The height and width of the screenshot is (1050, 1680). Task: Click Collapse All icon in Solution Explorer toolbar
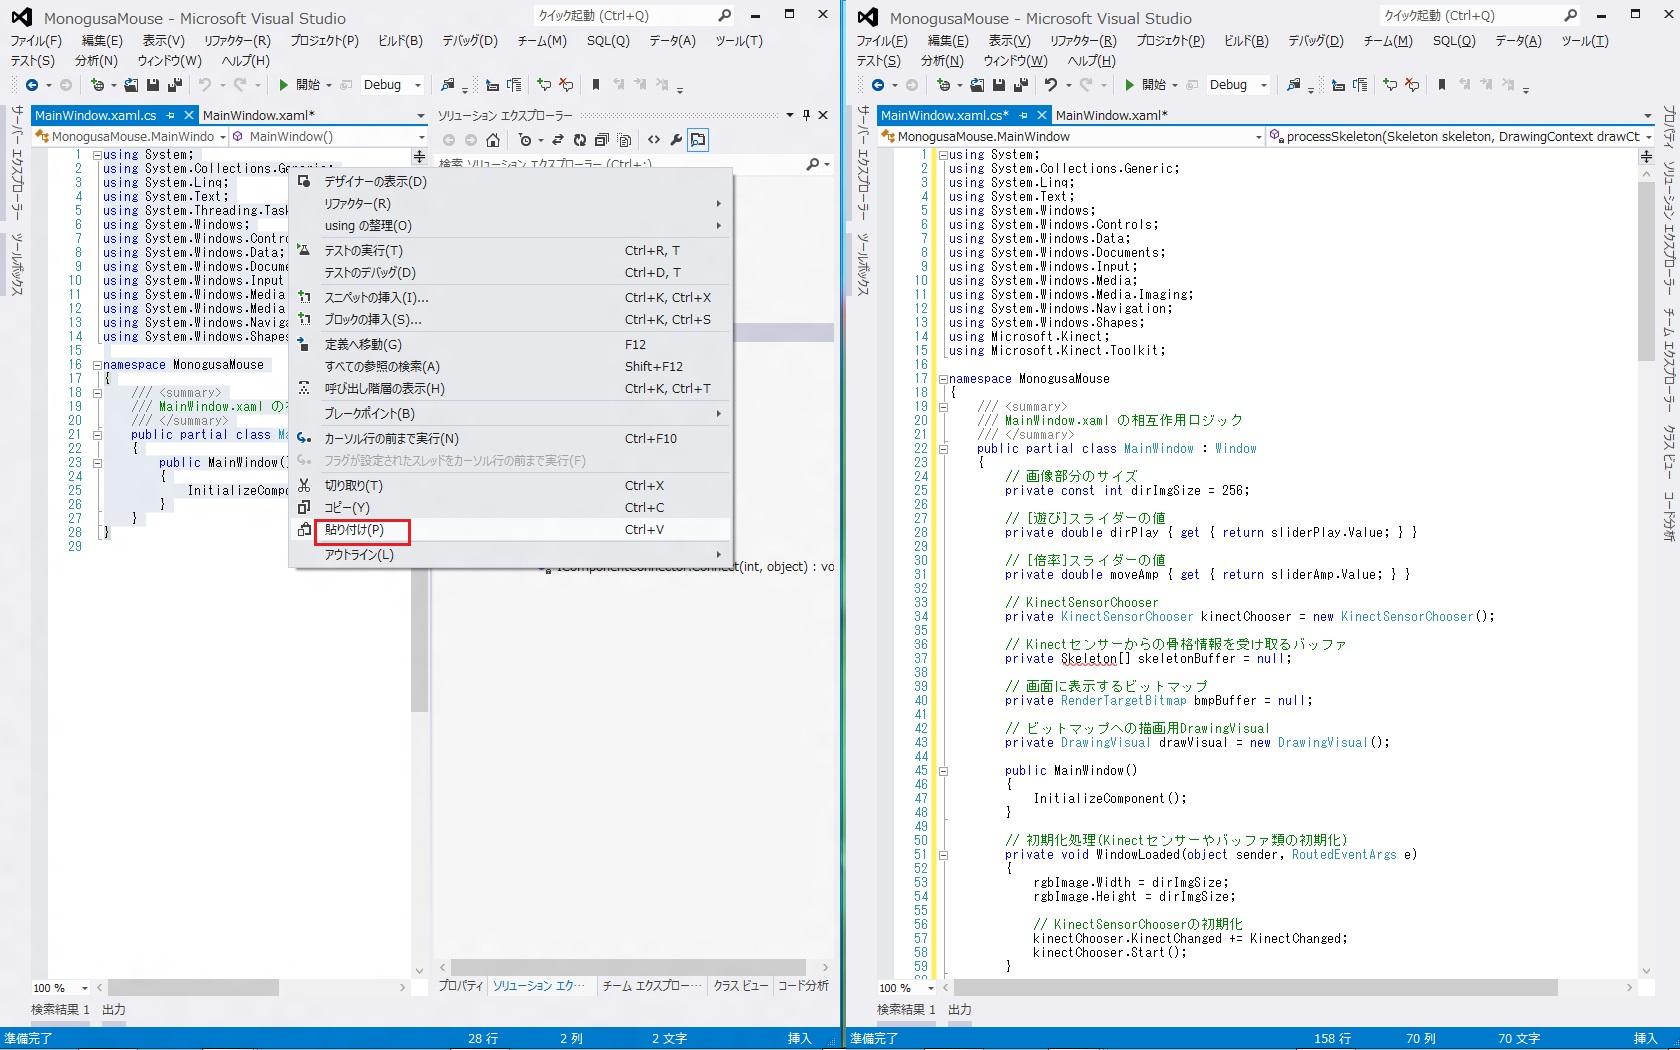click(602, 140)
